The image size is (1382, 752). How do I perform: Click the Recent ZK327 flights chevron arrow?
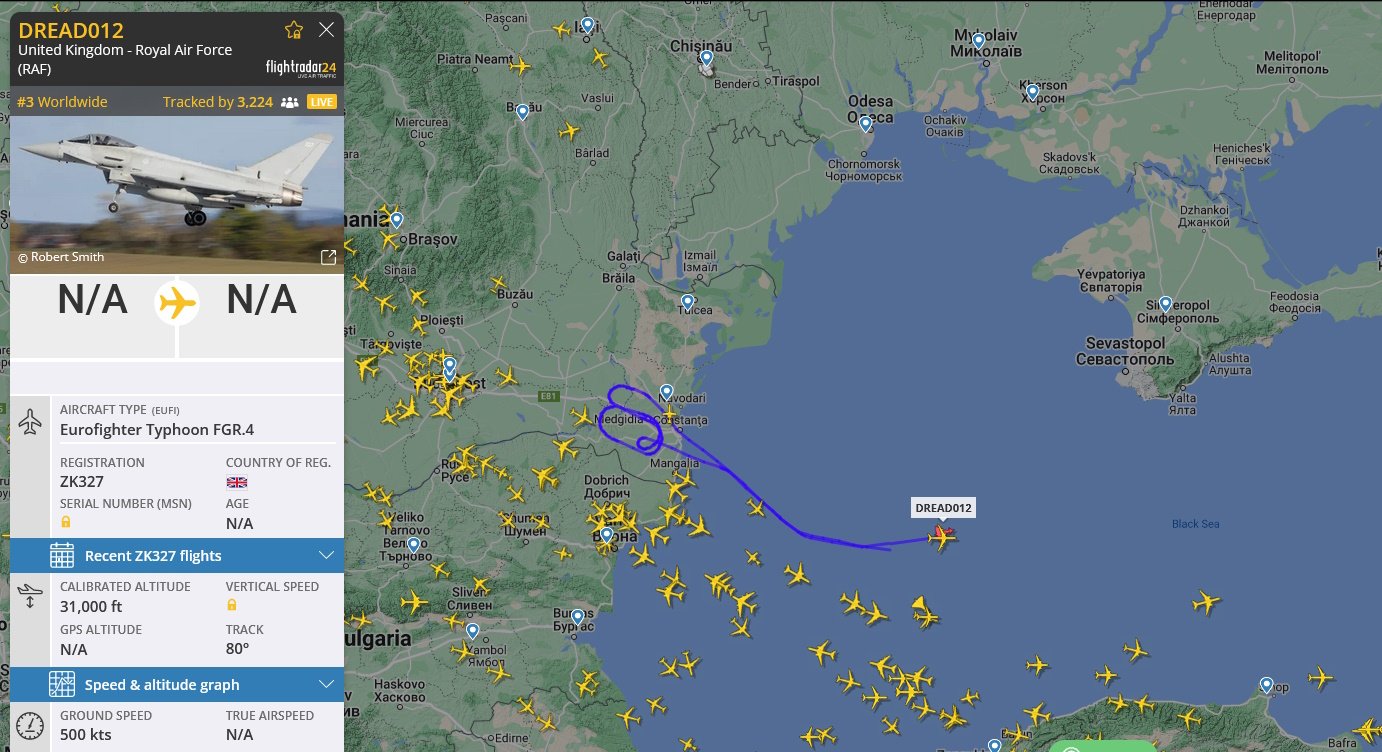pos(326,555)
